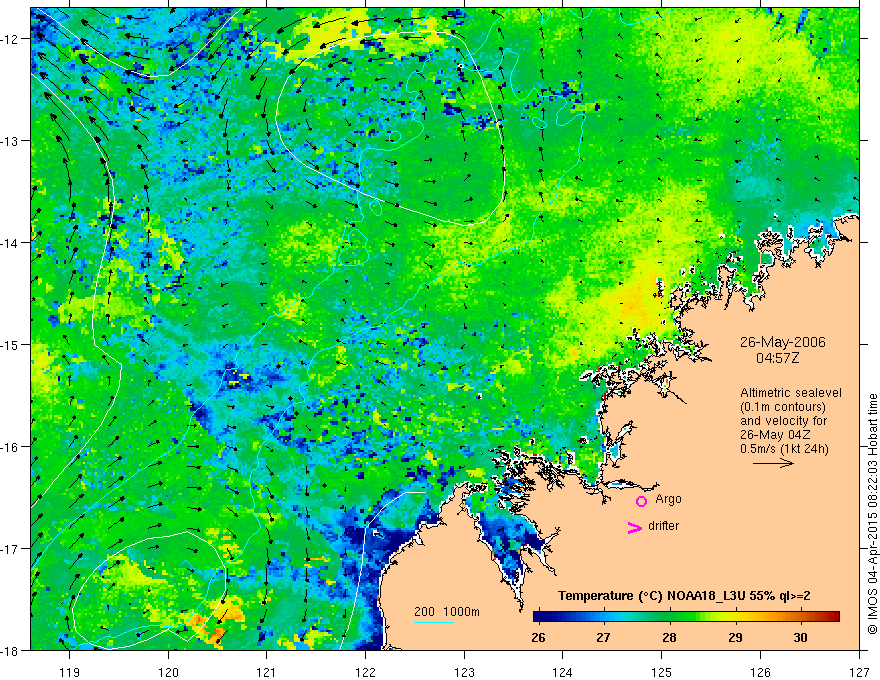Click the '200 1000m' depth label
Viewport: 880px width, 680px height.
point(447,612)
